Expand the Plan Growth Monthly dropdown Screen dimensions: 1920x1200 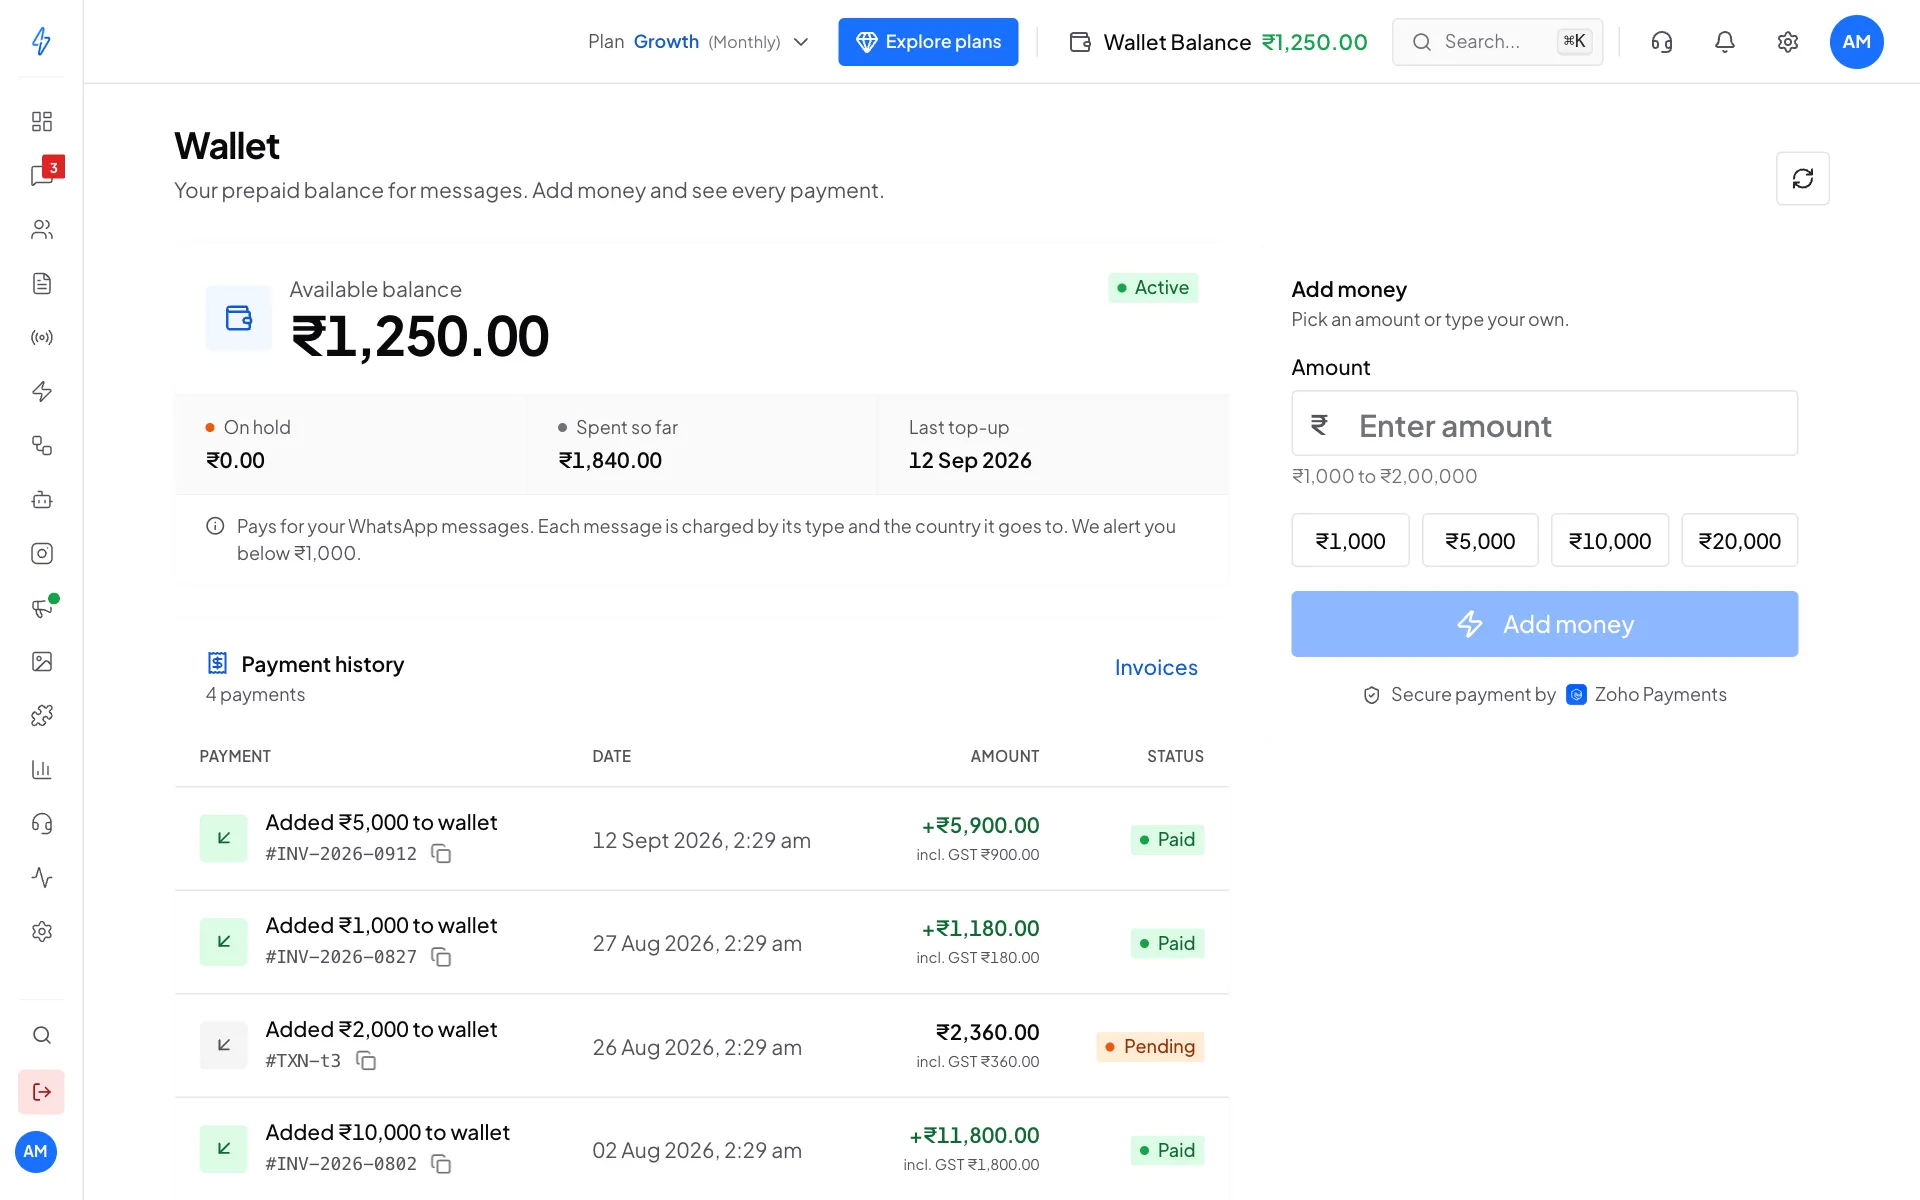698,41
